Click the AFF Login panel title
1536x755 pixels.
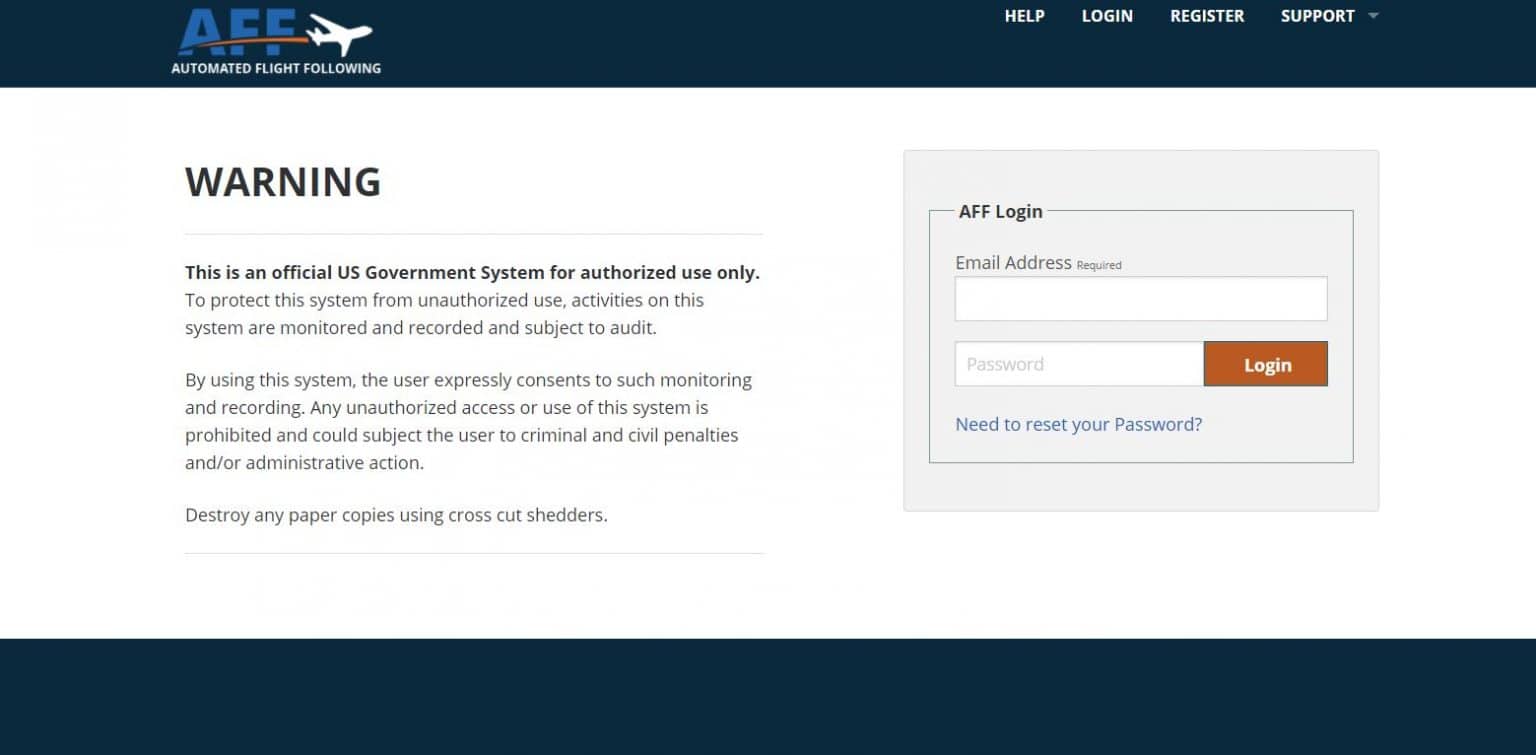(1001, 211)
